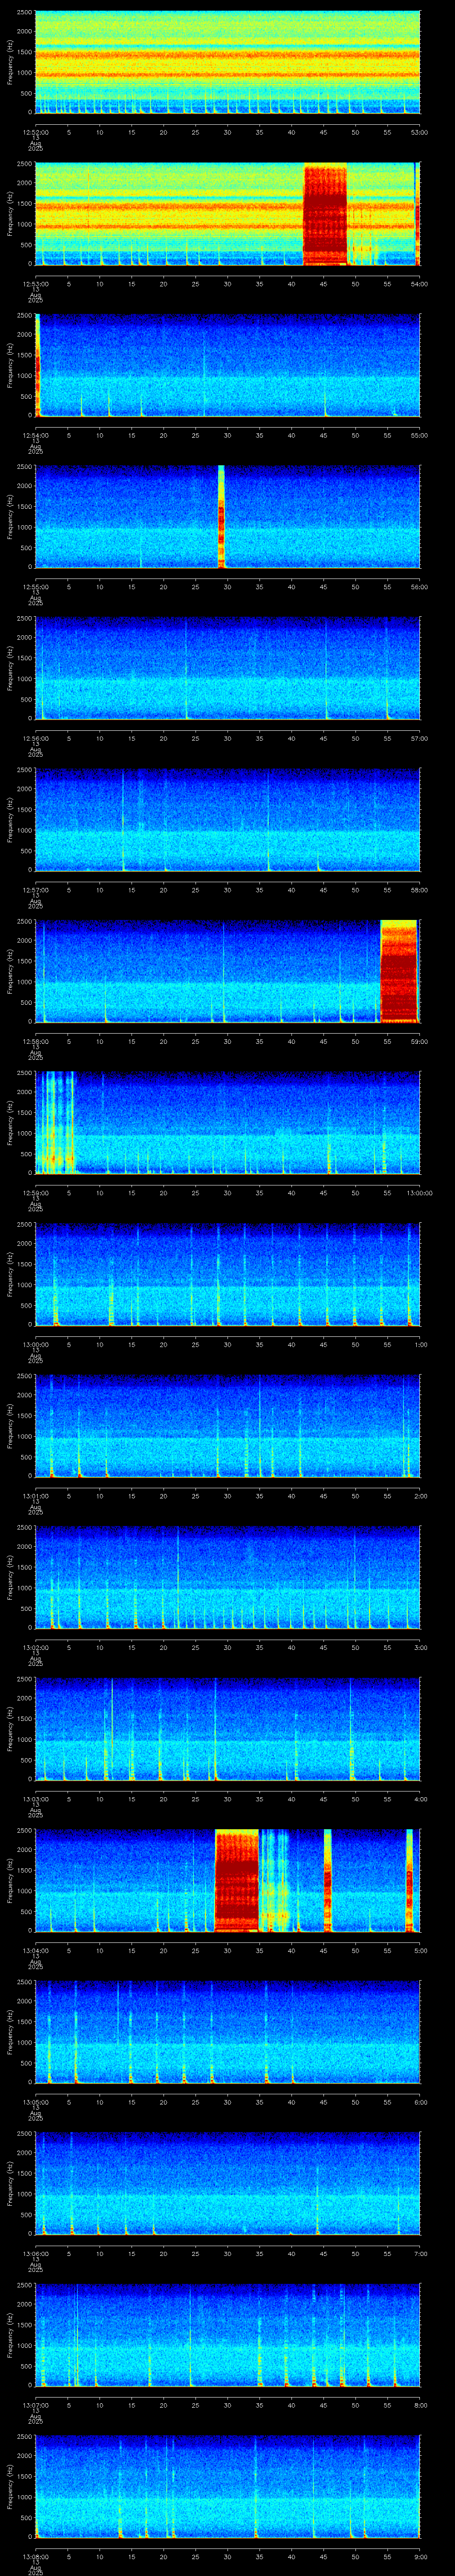The image size is (455, 2576).
Task: Select the large red burst in the 12:53 spectrogram
Action: pyautogui.click(x=325, y=214)
